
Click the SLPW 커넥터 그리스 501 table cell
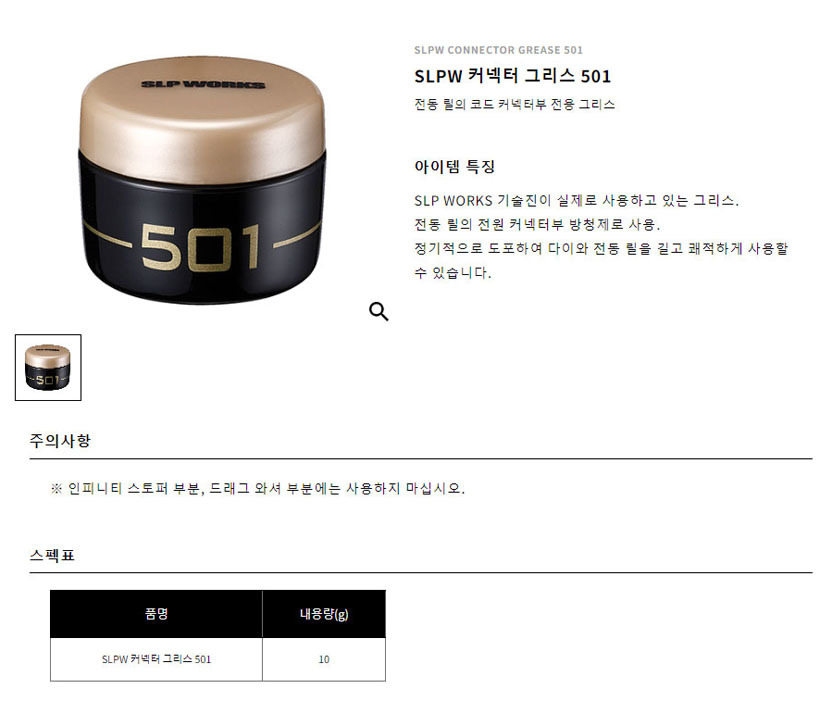(156, 659)
